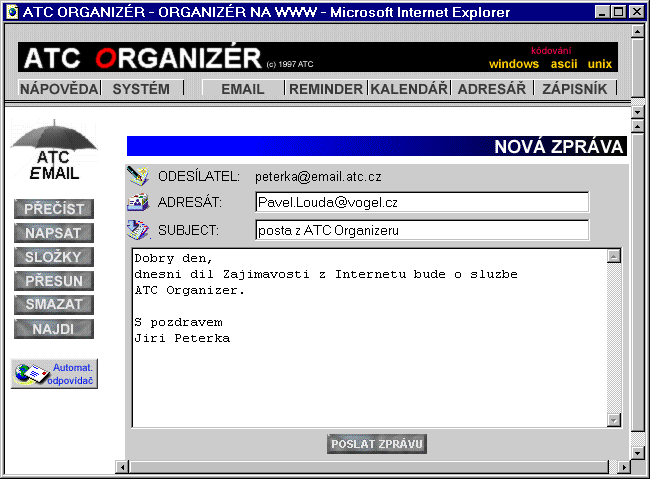The height and width of the screenshot is (479, 650).
Task: Click the message body scroll-down arrow
Action: coord(614,420)
